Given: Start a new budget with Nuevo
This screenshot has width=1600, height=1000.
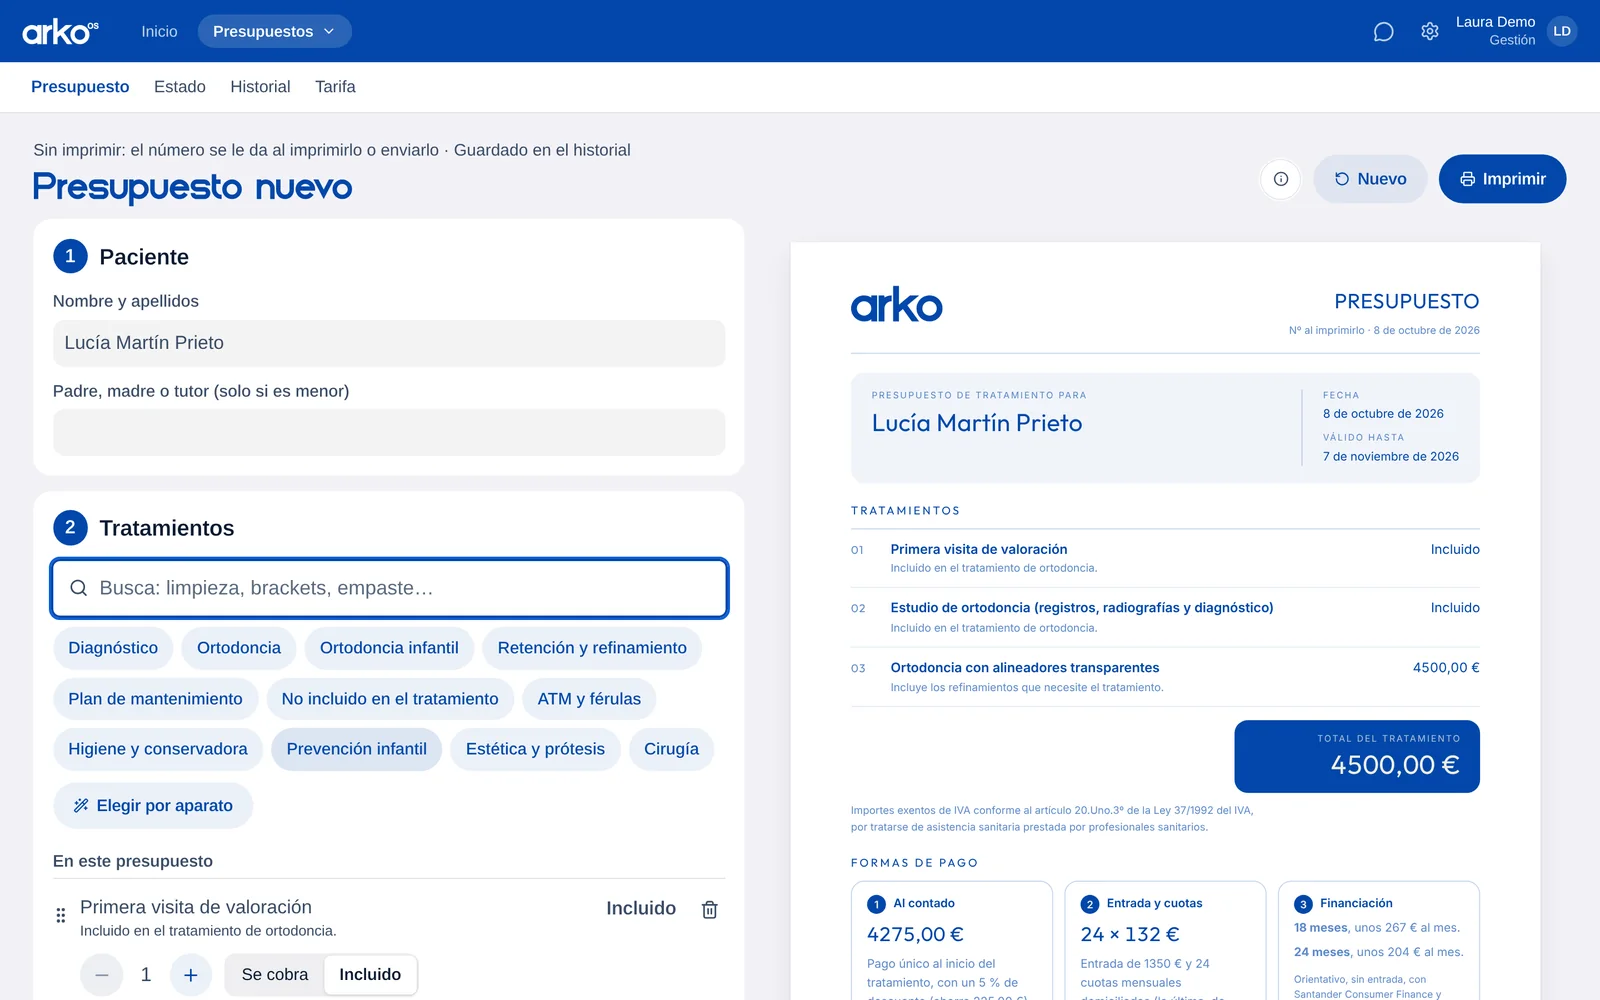Looking at the screenshot, I should point(1370,179).
